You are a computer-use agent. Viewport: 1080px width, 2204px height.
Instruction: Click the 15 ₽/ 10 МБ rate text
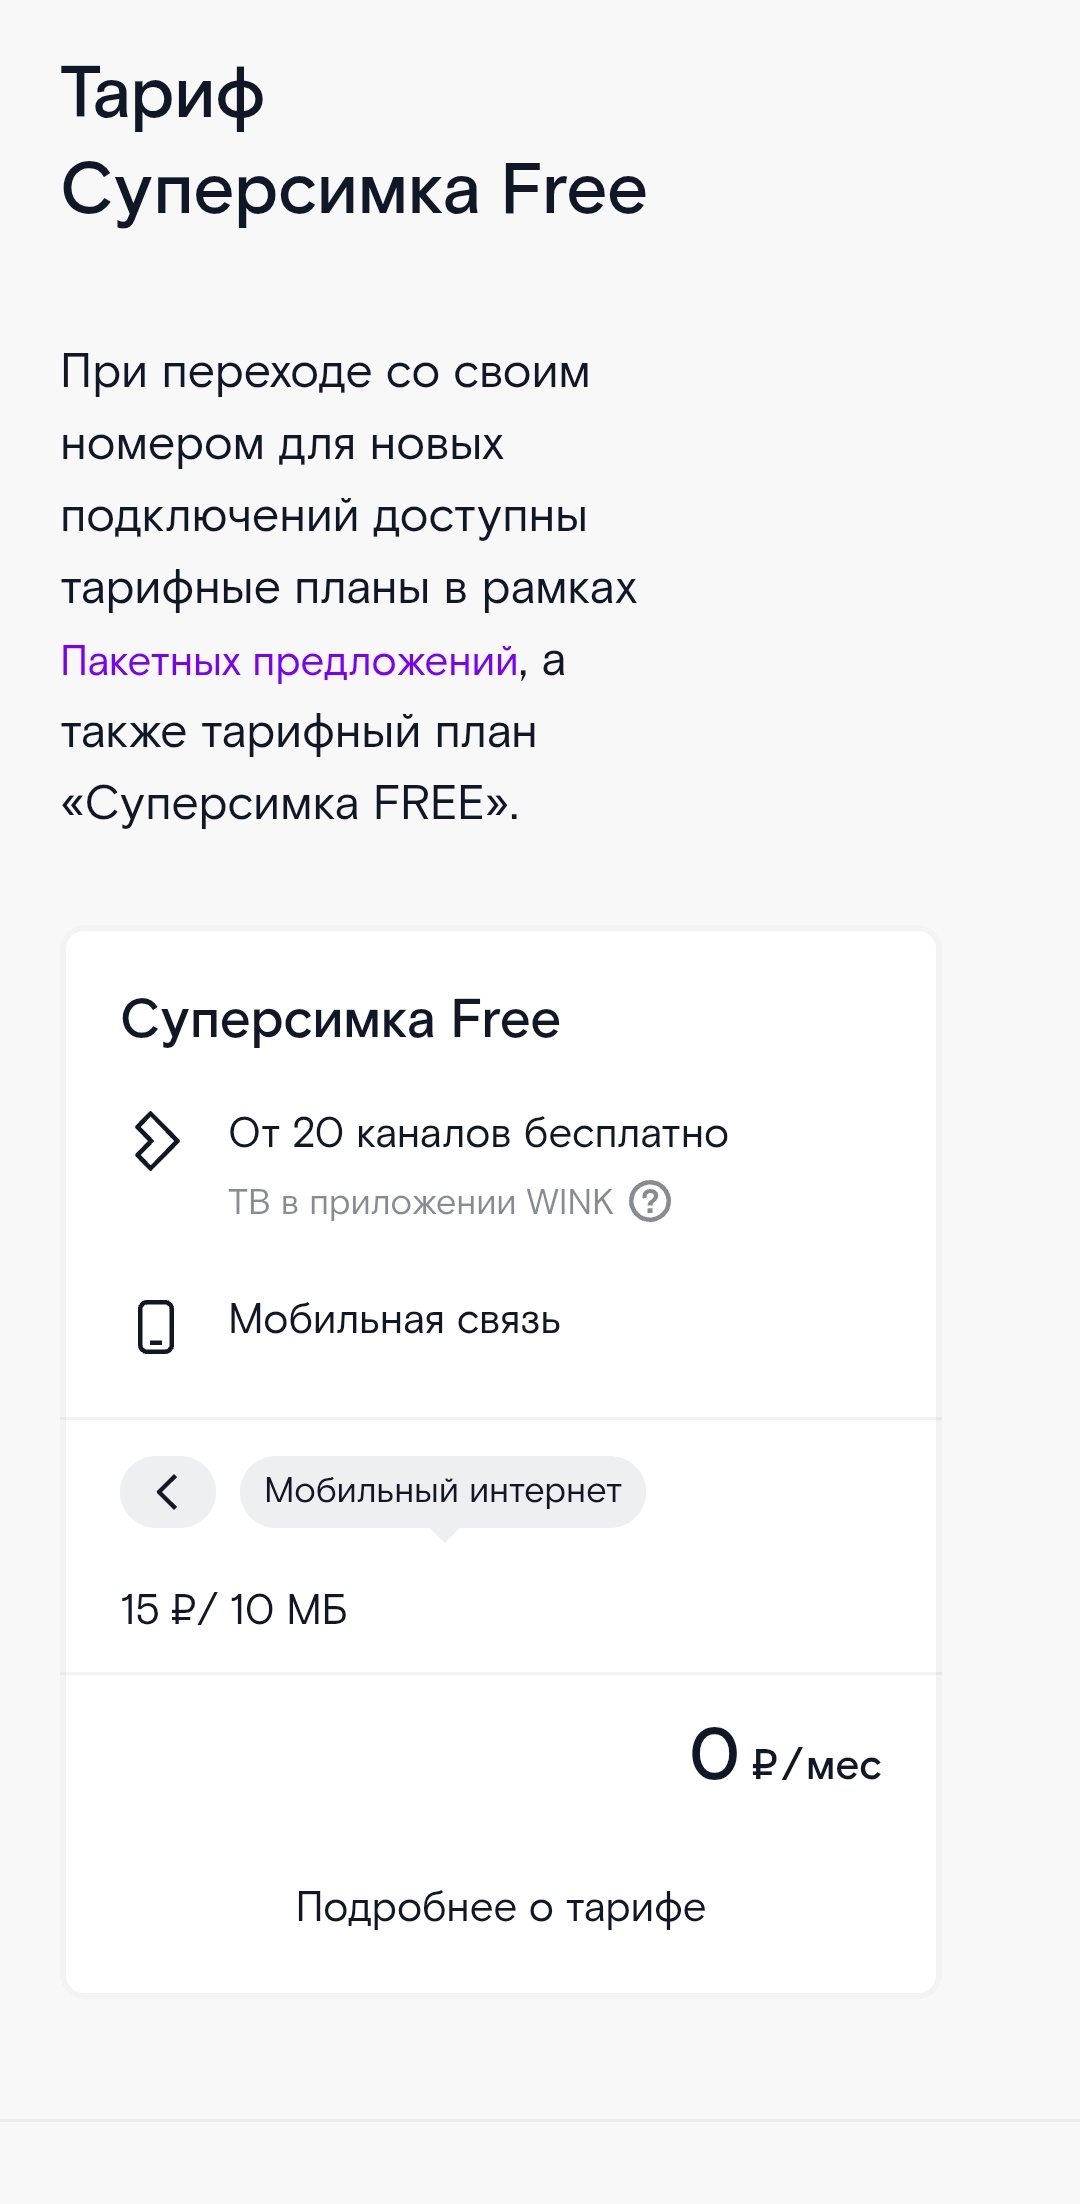(234, 1610)
